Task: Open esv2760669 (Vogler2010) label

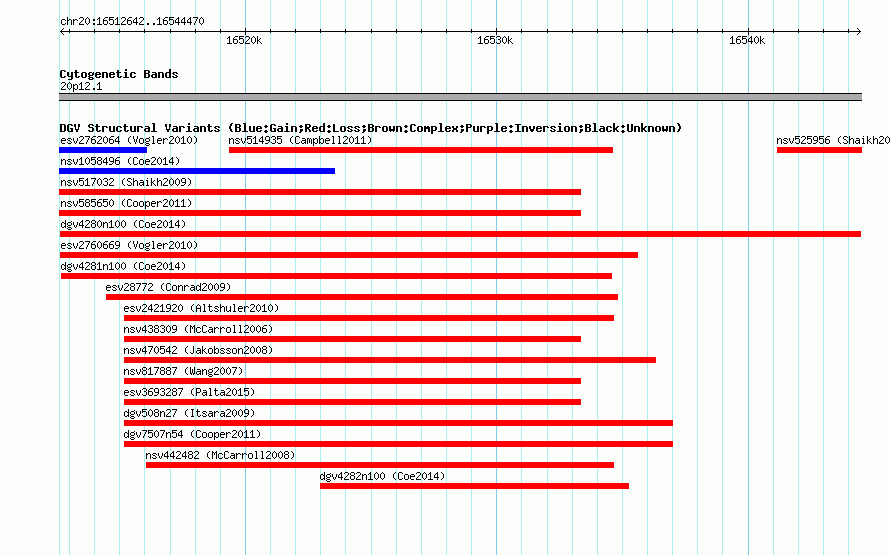Action: pos(129,245)
